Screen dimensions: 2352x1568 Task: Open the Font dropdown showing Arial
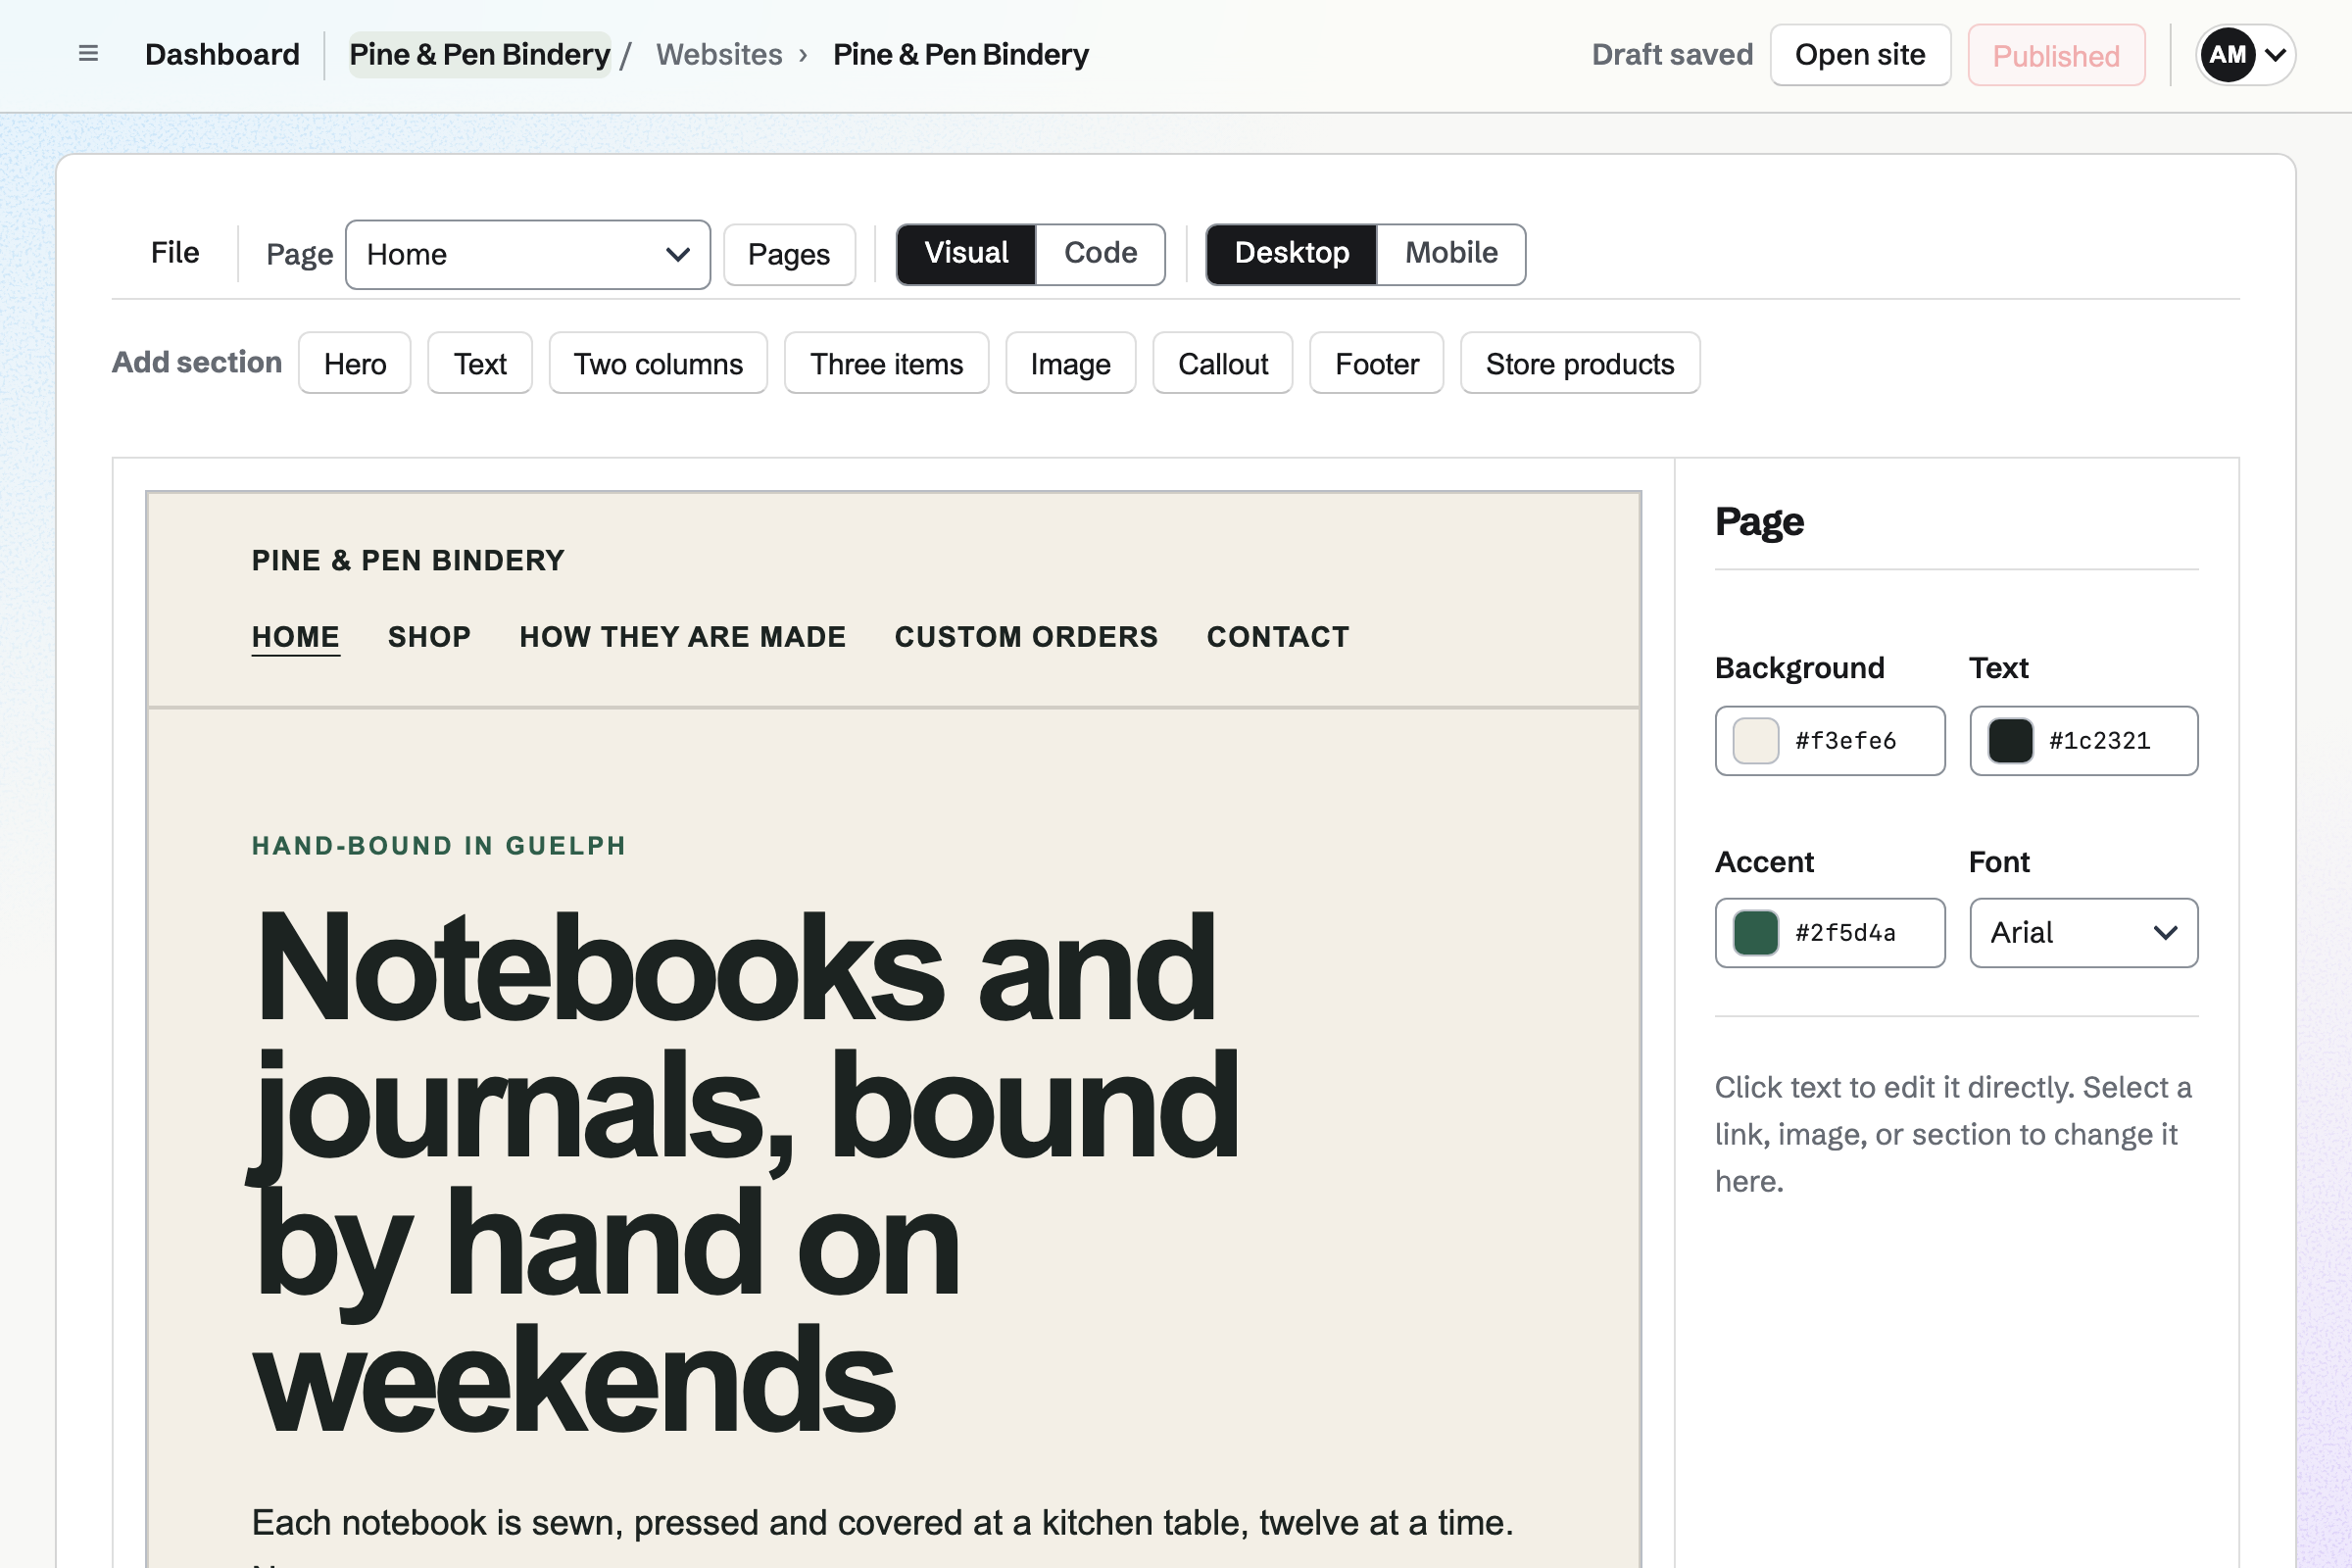tap(2084, 933)
